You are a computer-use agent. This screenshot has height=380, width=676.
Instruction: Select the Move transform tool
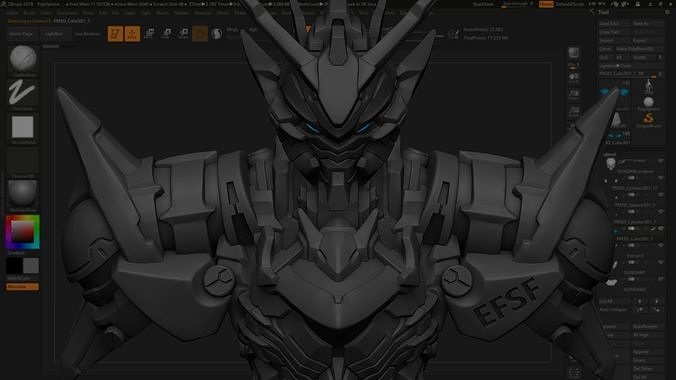pyautogui.click(x=150, y=34)
